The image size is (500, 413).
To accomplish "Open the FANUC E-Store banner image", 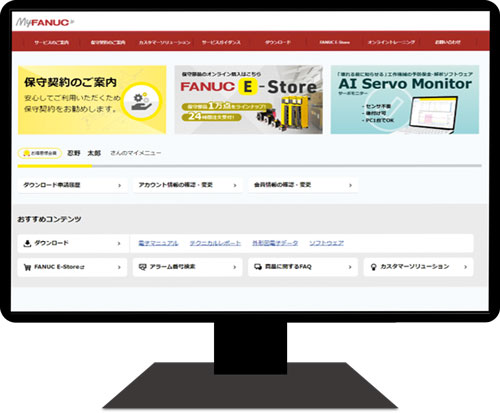I will point(249,100).
